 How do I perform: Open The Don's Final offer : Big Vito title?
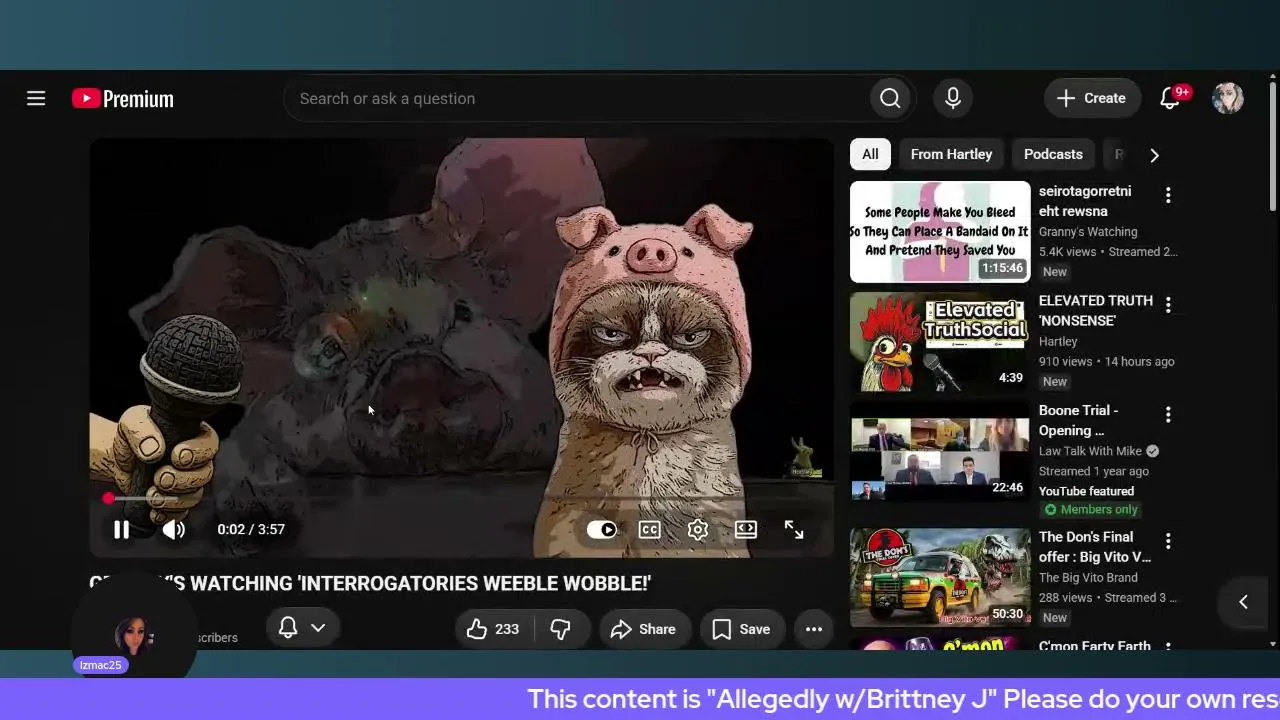click(1095, 546)
